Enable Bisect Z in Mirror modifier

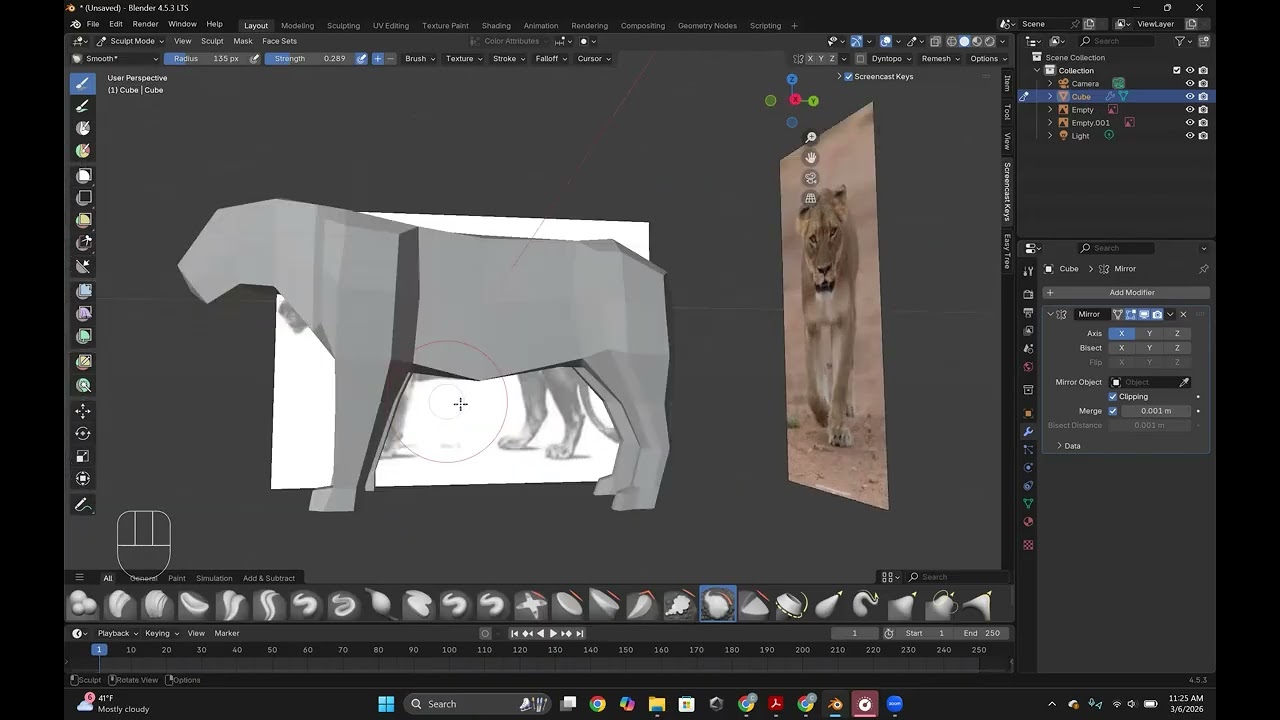pos(1177,348)
